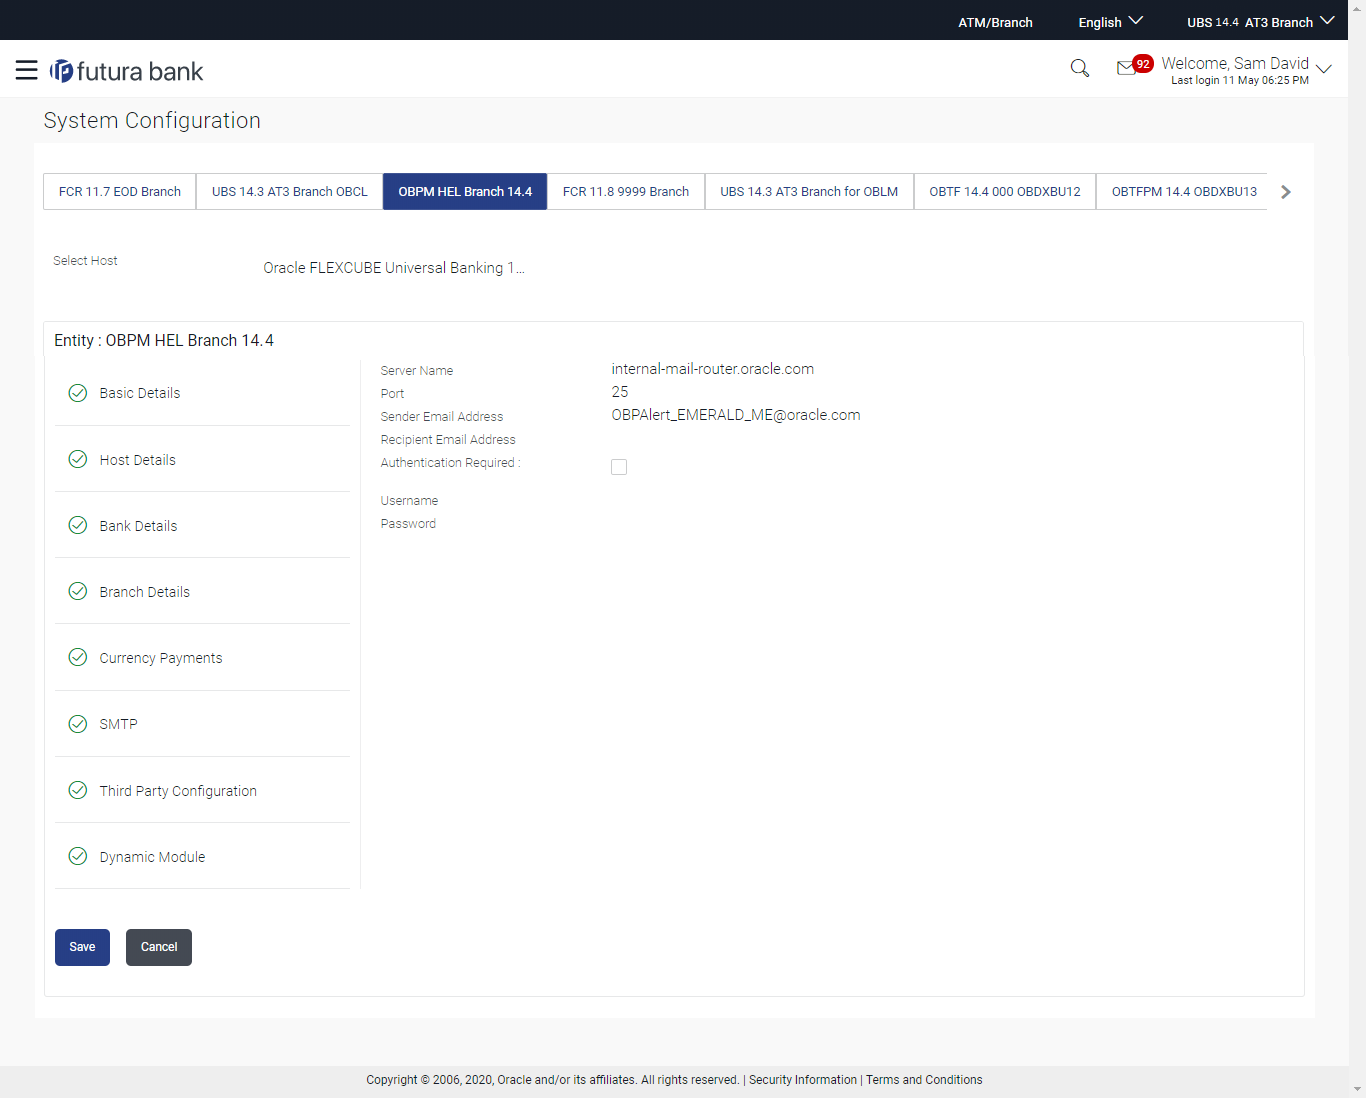Image resolution: width=1366 pixels, height=1098 pixels.
Task: Open the Terms and Conditions link
Action: pyautogui.click(x=924, y=1080)
